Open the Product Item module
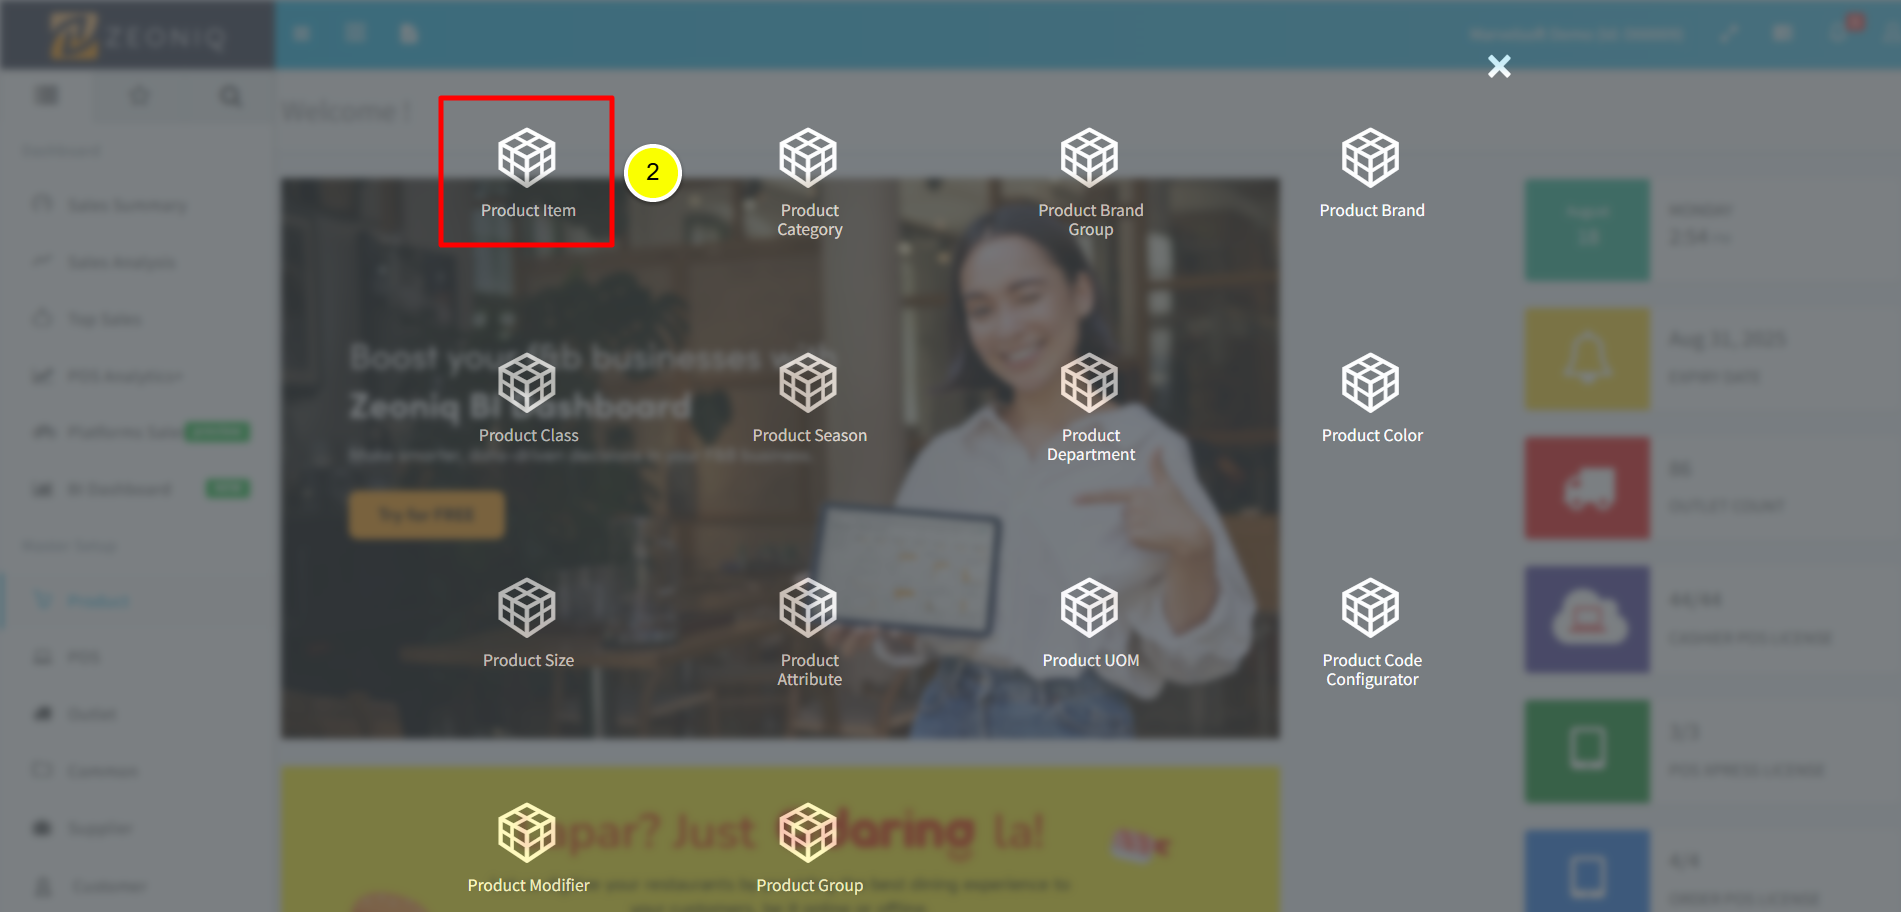 [527, 172]
